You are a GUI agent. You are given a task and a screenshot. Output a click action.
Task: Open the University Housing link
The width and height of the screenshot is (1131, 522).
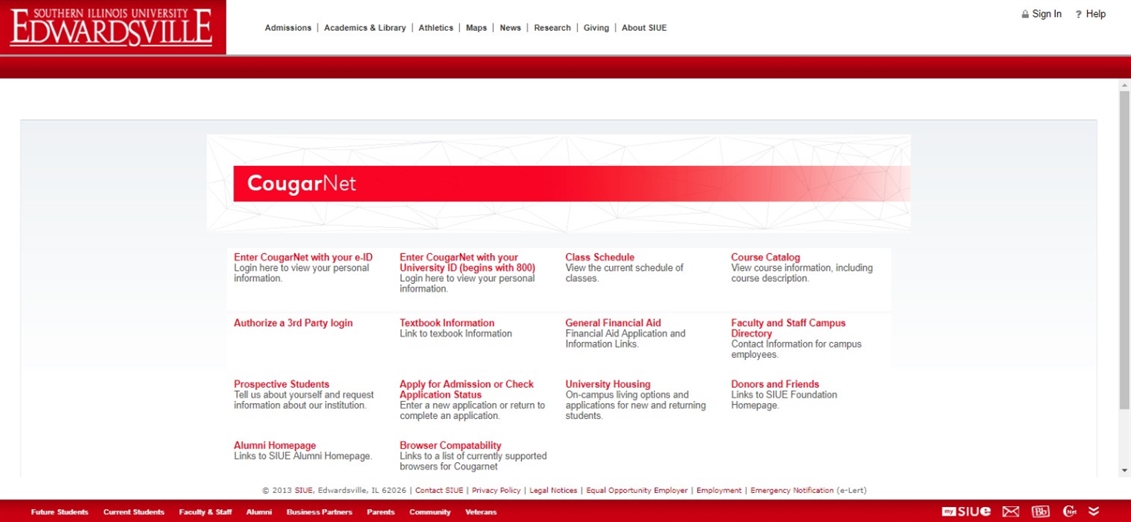(607, 384)
